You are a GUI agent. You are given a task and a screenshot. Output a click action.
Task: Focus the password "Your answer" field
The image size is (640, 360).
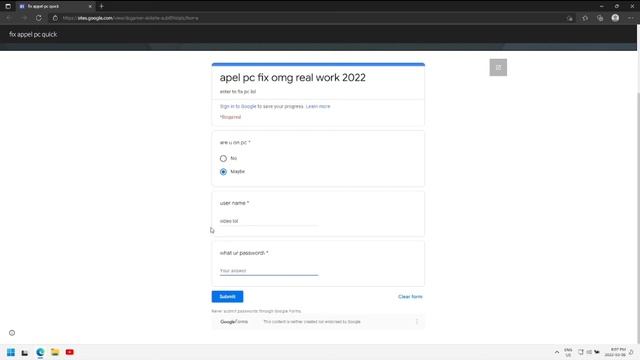point(269,271)
